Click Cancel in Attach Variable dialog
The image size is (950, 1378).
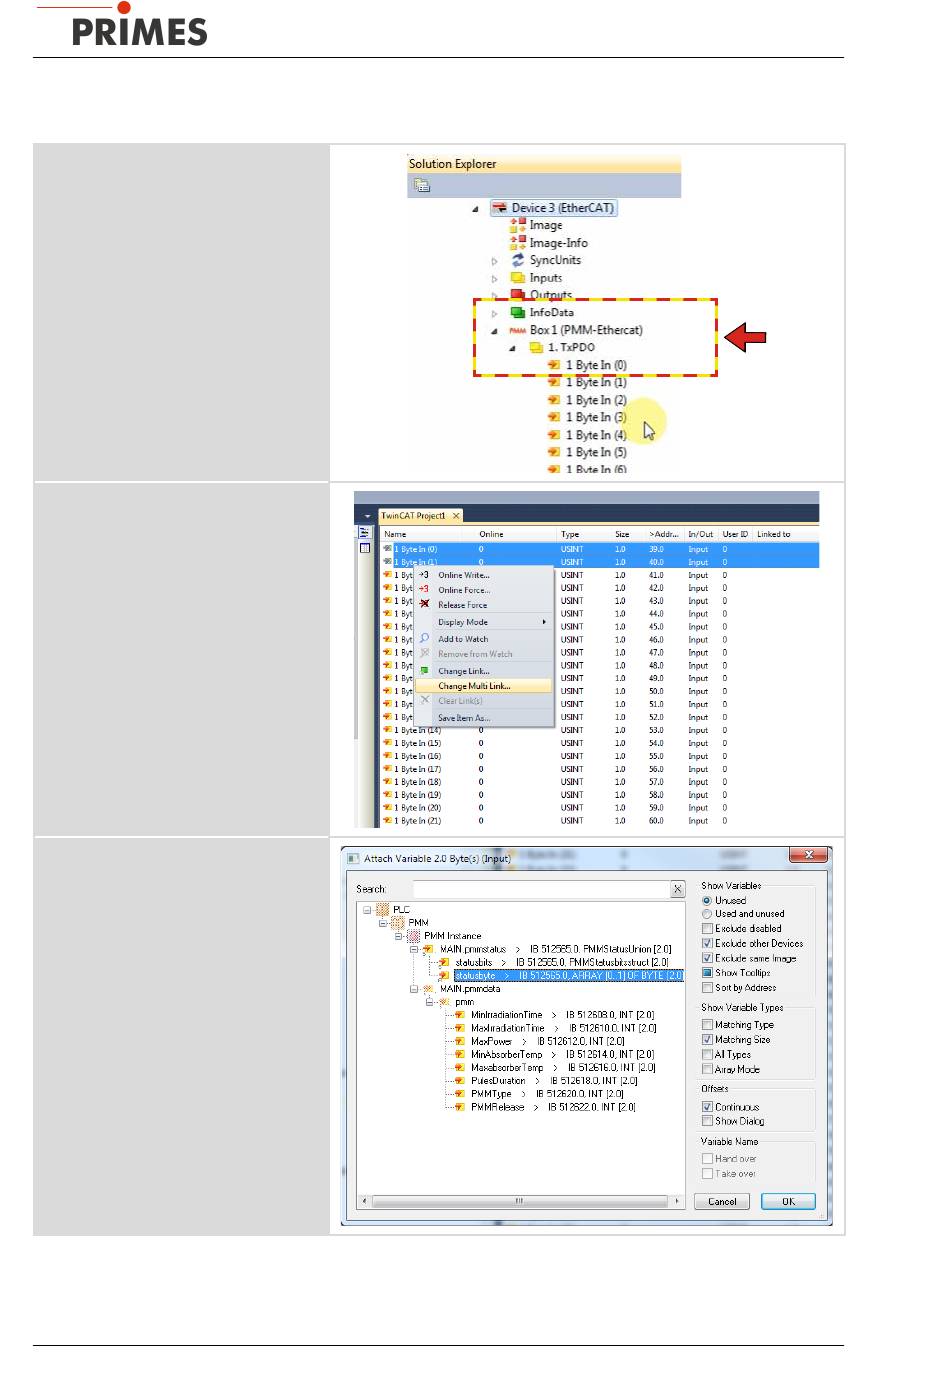pyautogui.click(x=722, y=1202)
